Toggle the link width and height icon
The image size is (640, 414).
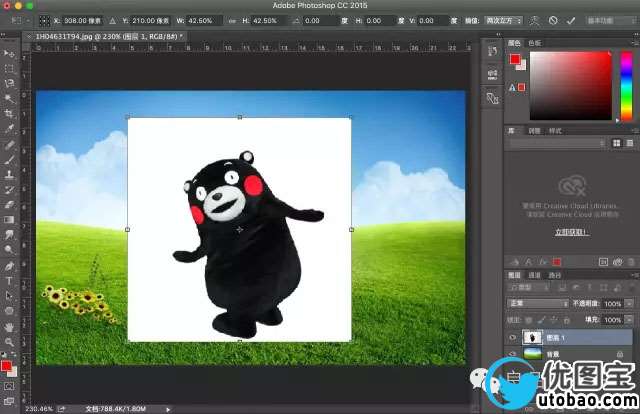click(x=232, y=21)
